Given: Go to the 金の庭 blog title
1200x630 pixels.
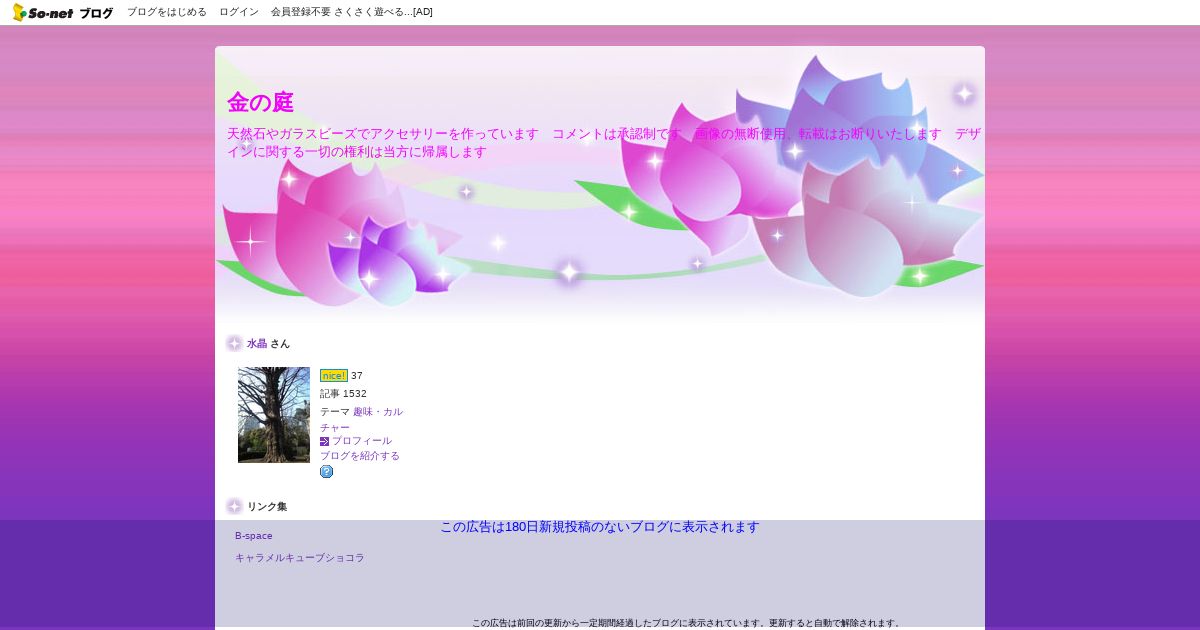Looking at the screenshot, I should [x=260, y=102].
